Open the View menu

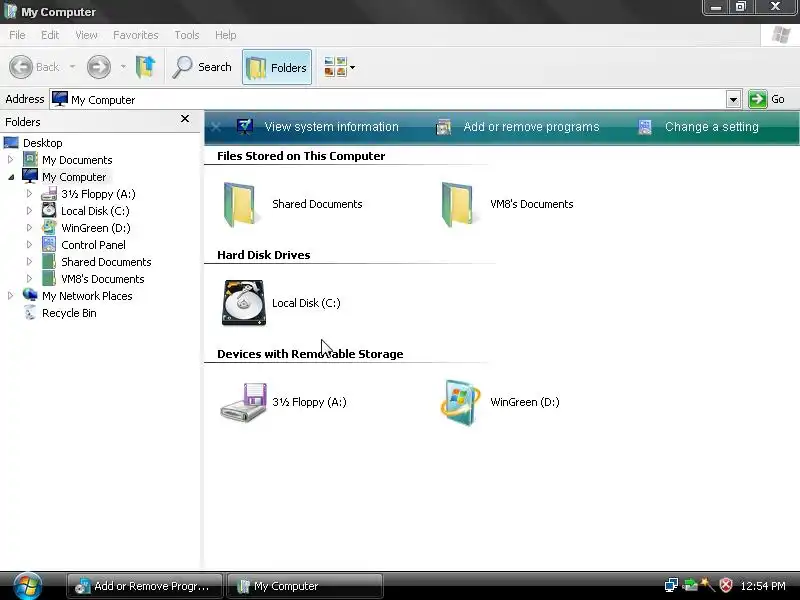pyautogui.click(x=86, y=35)
